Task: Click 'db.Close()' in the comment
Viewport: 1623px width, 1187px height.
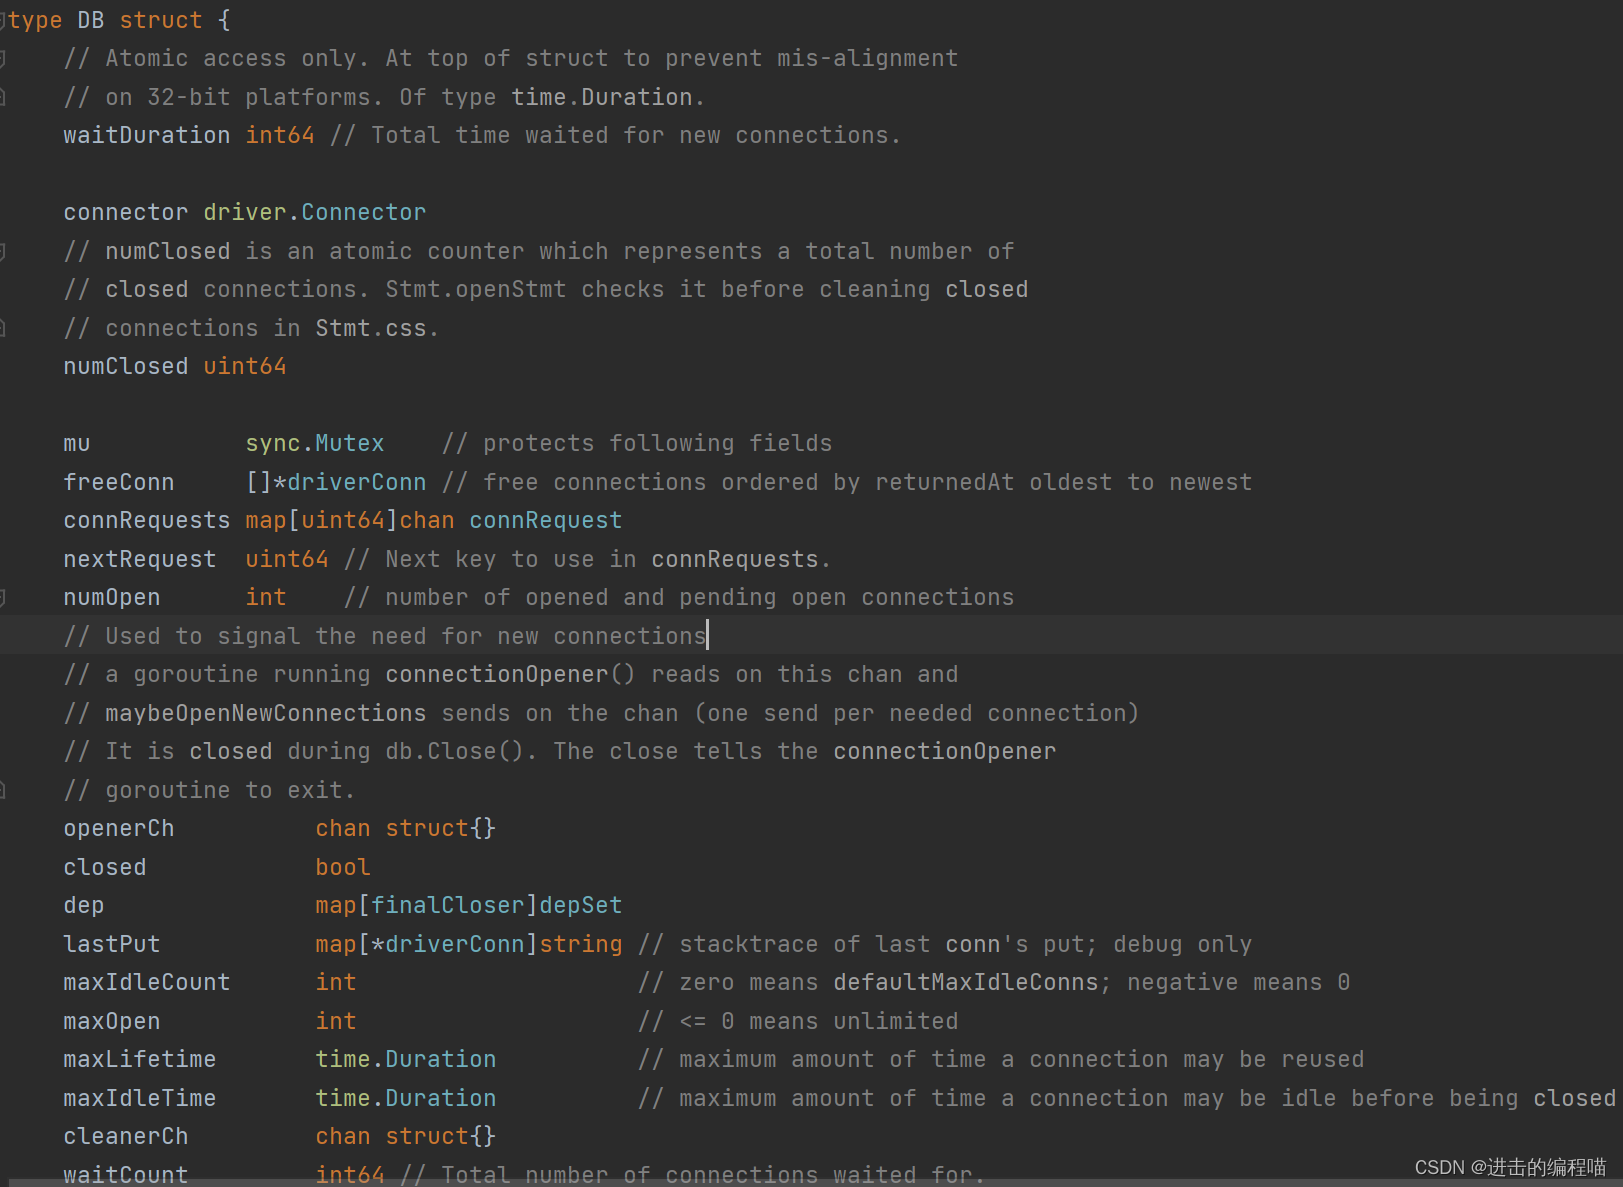Action: 455,751
